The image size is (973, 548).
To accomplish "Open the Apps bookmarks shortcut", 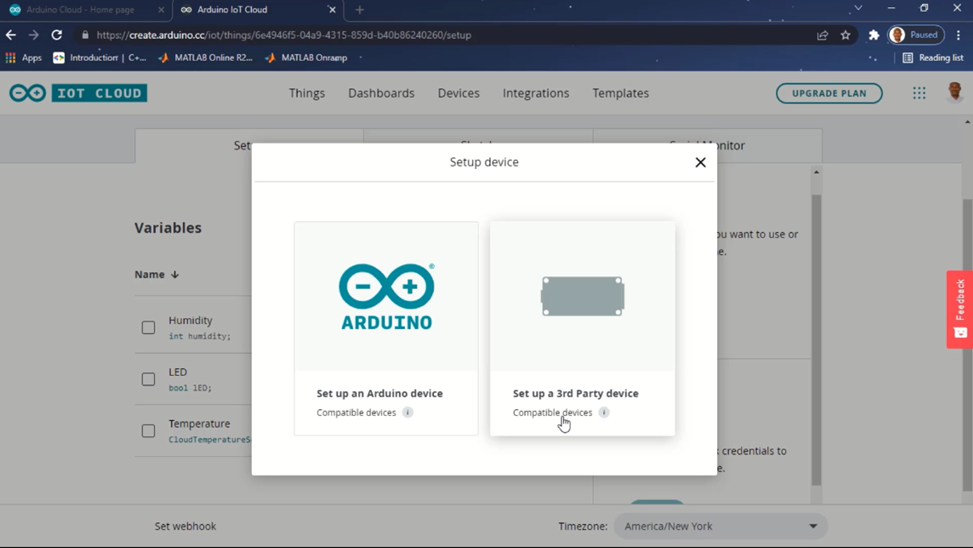I will pos(24,58).
